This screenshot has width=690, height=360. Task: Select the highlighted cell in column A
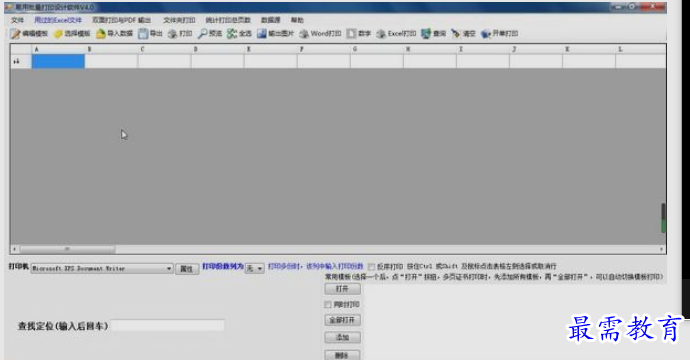coord(58,62)
